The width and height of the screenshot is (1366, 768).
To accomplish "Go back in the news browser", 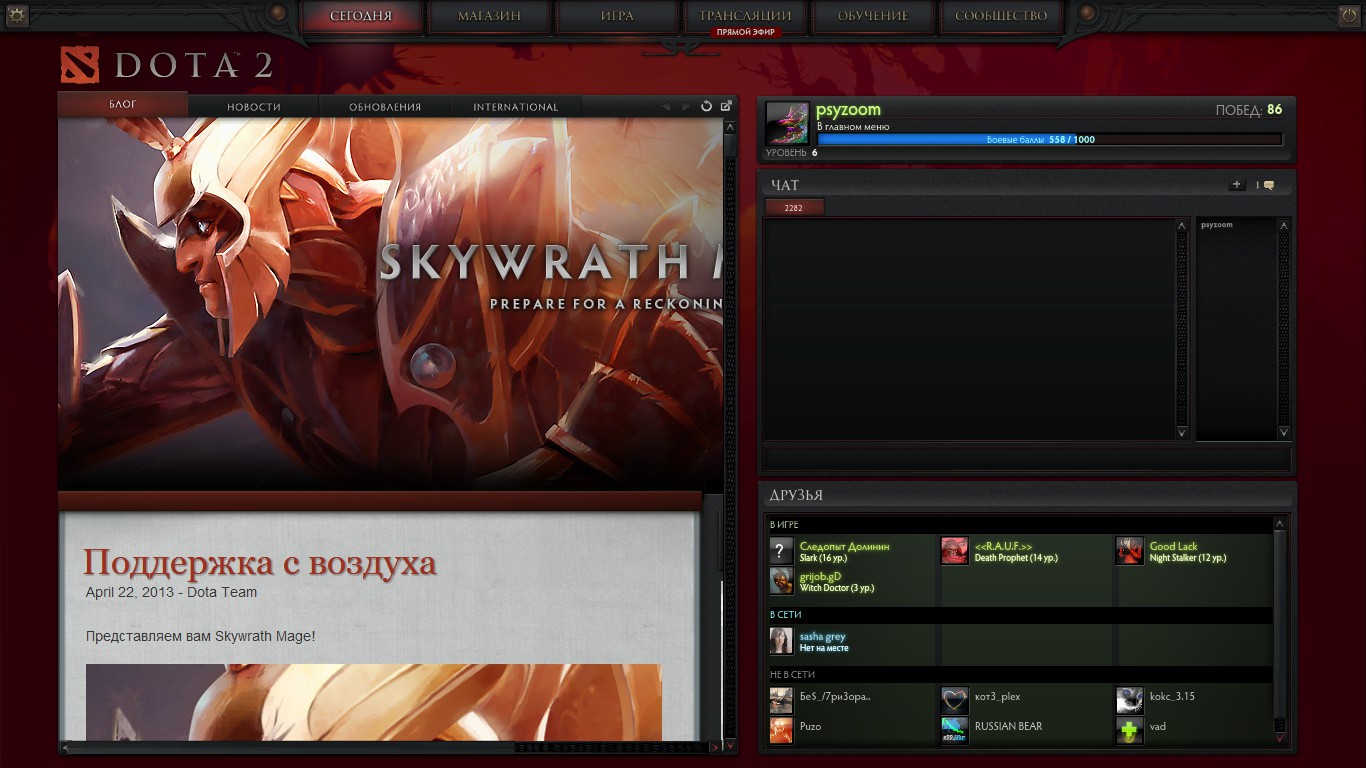I will [x=666, y=106].
